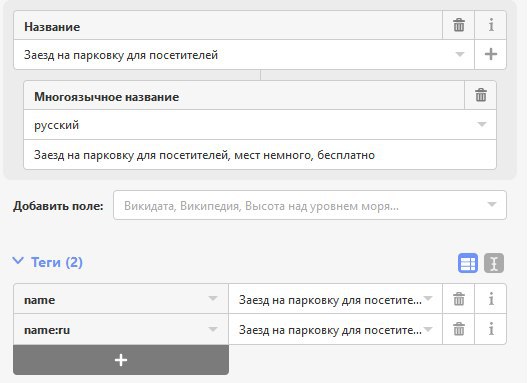Click the name tag key field
This screenshot has height=383, width=528.
(121, 299)
